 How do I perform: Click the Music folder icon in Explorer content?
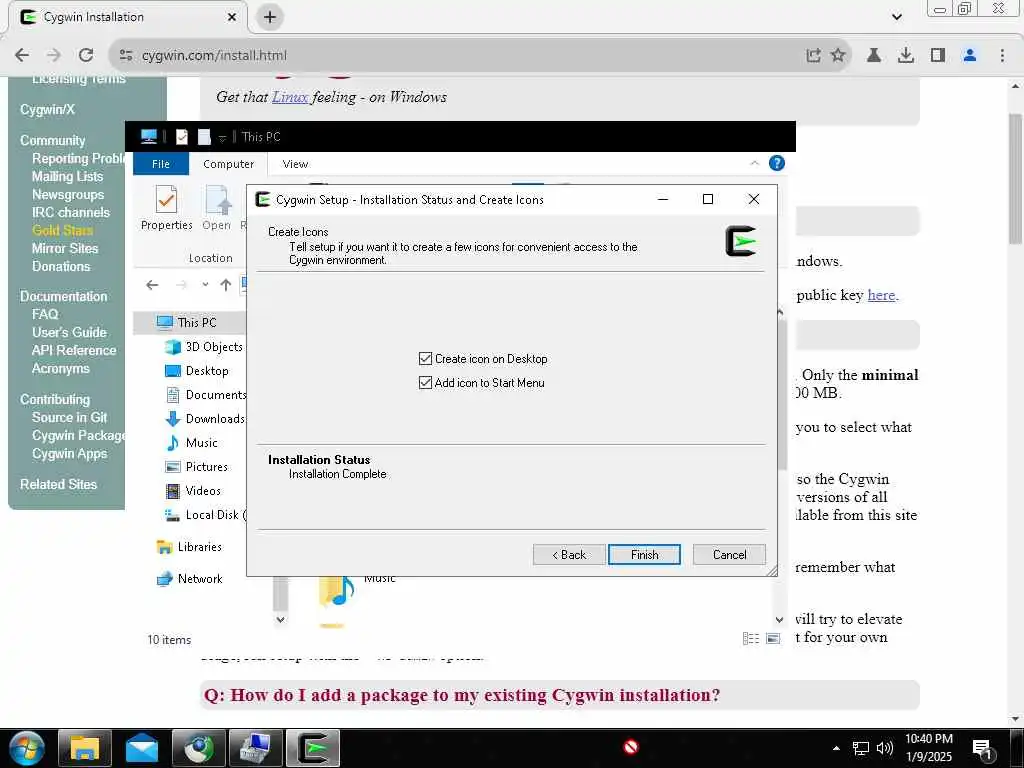pos(336,591)
